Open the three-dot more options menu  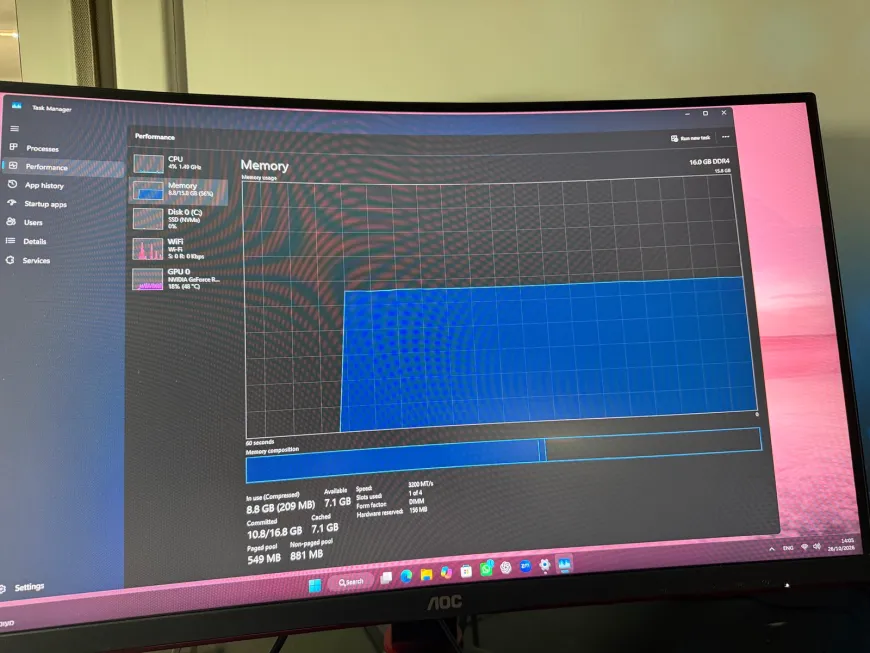(x=725, y=136)
